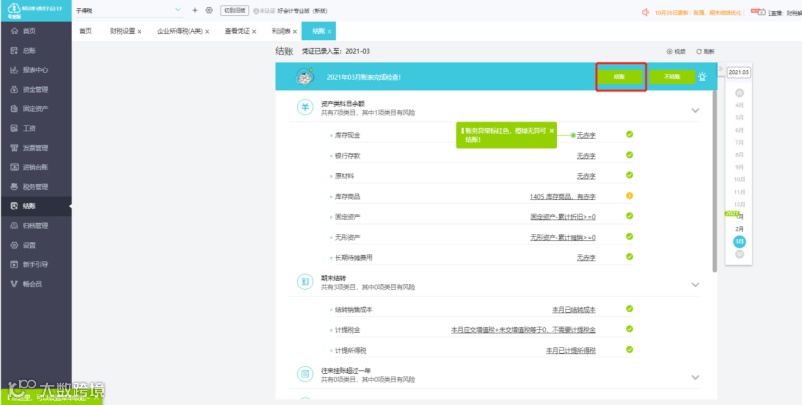The image size is (802, 405).
Task: Collapse the 往来挂账超过一年 section
Action: (x=695, y=377)
